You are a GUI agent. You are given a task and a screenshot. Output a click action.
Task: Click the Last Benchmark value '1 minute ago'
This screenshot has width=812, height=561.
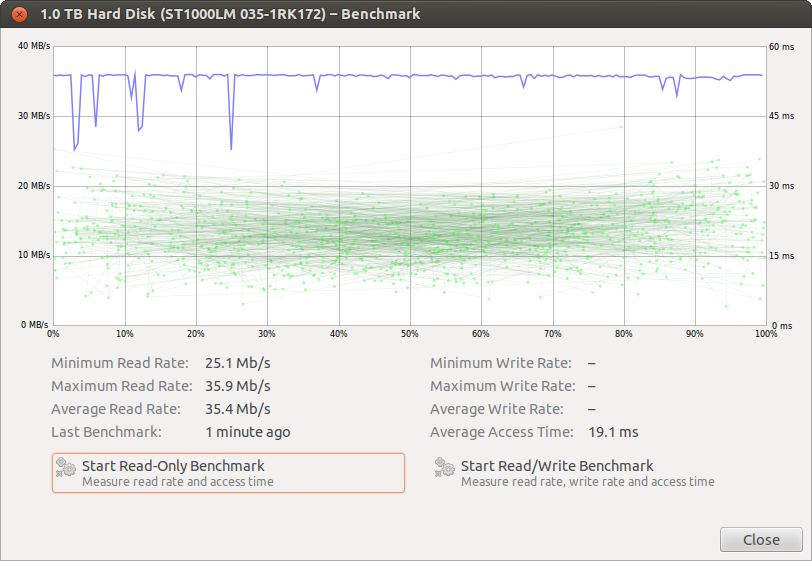[x=247, y=432]
